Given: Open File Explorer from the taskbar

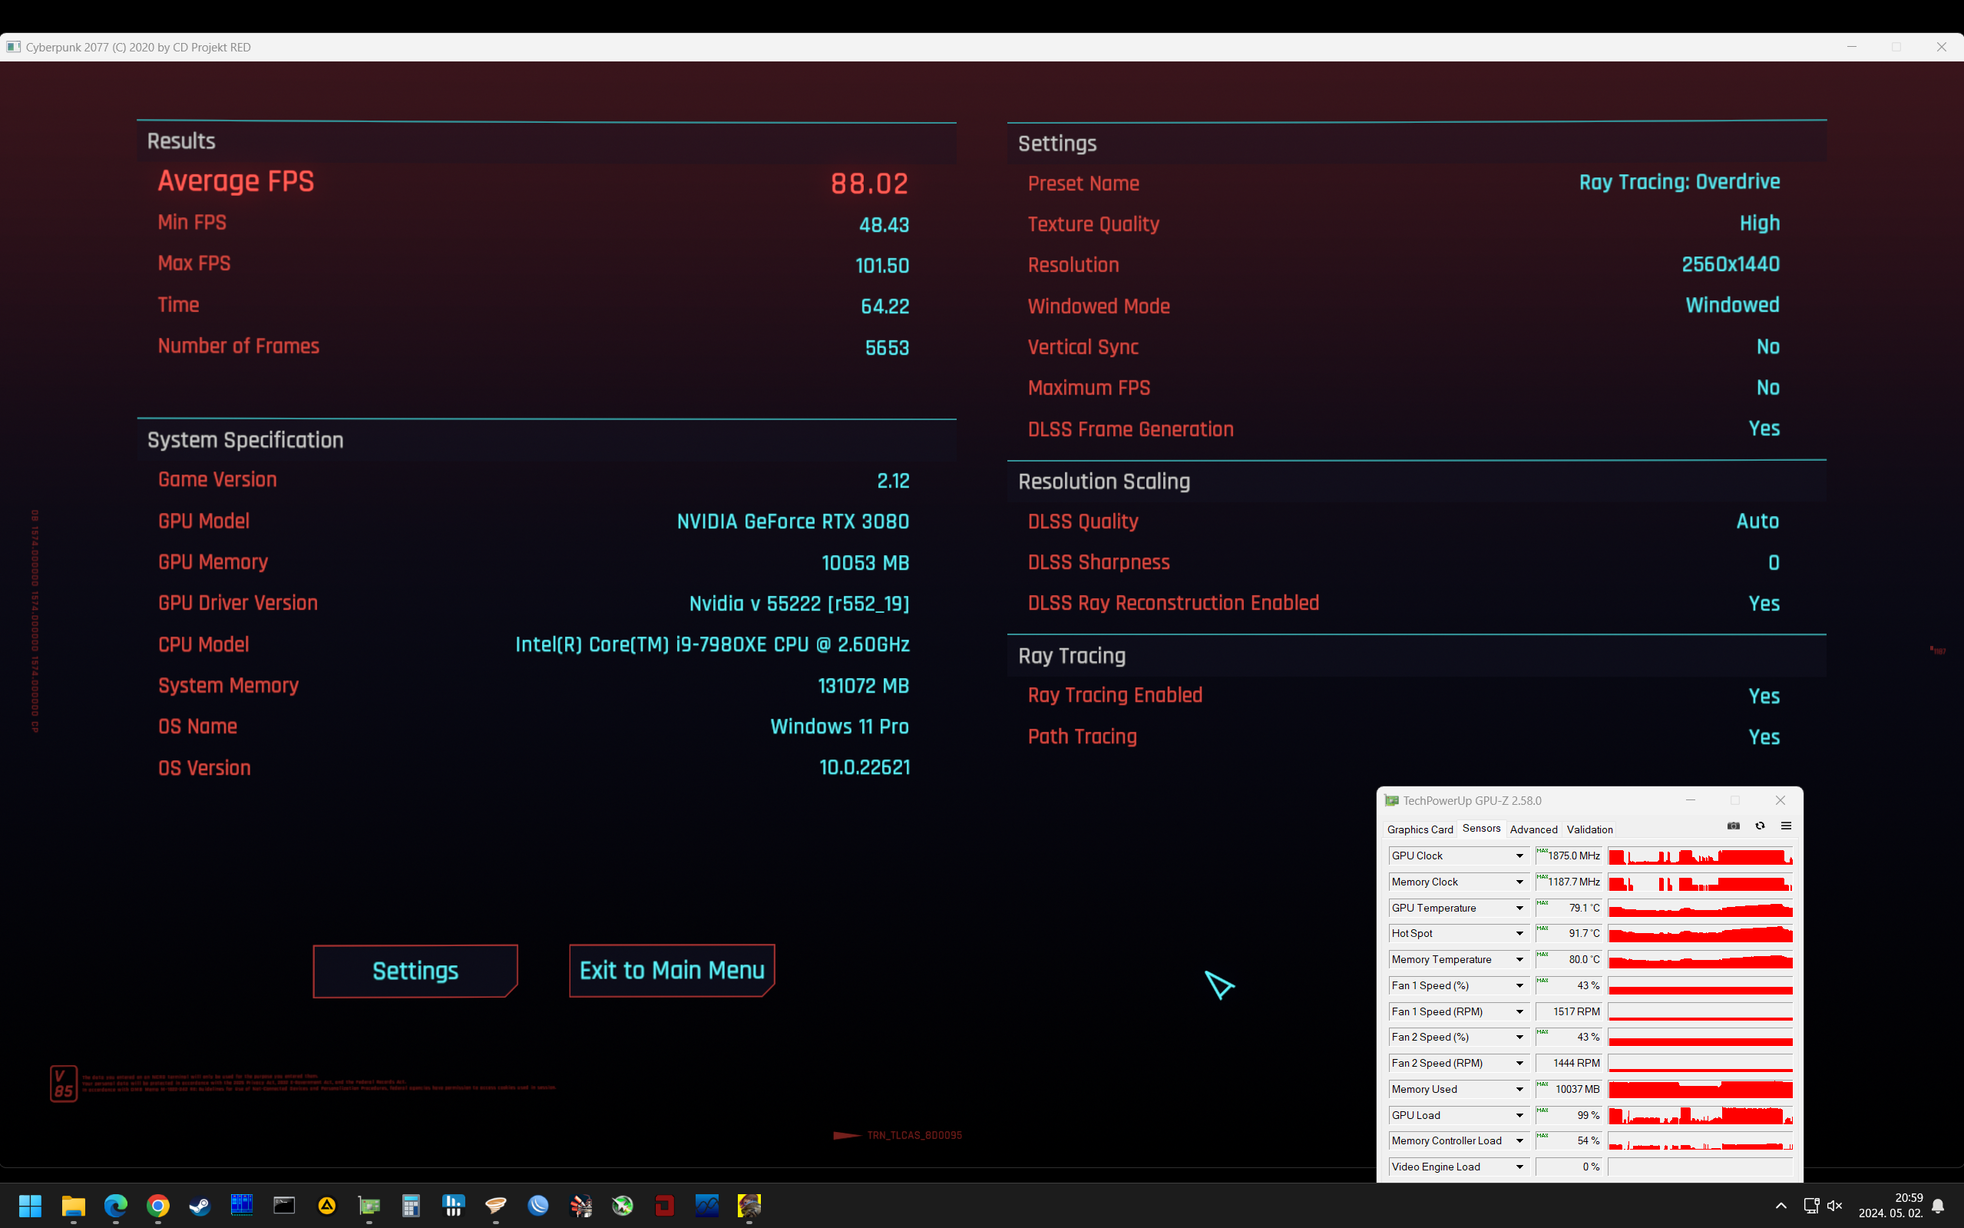Looking at the screenshot, I should (x=73, y=1205).
